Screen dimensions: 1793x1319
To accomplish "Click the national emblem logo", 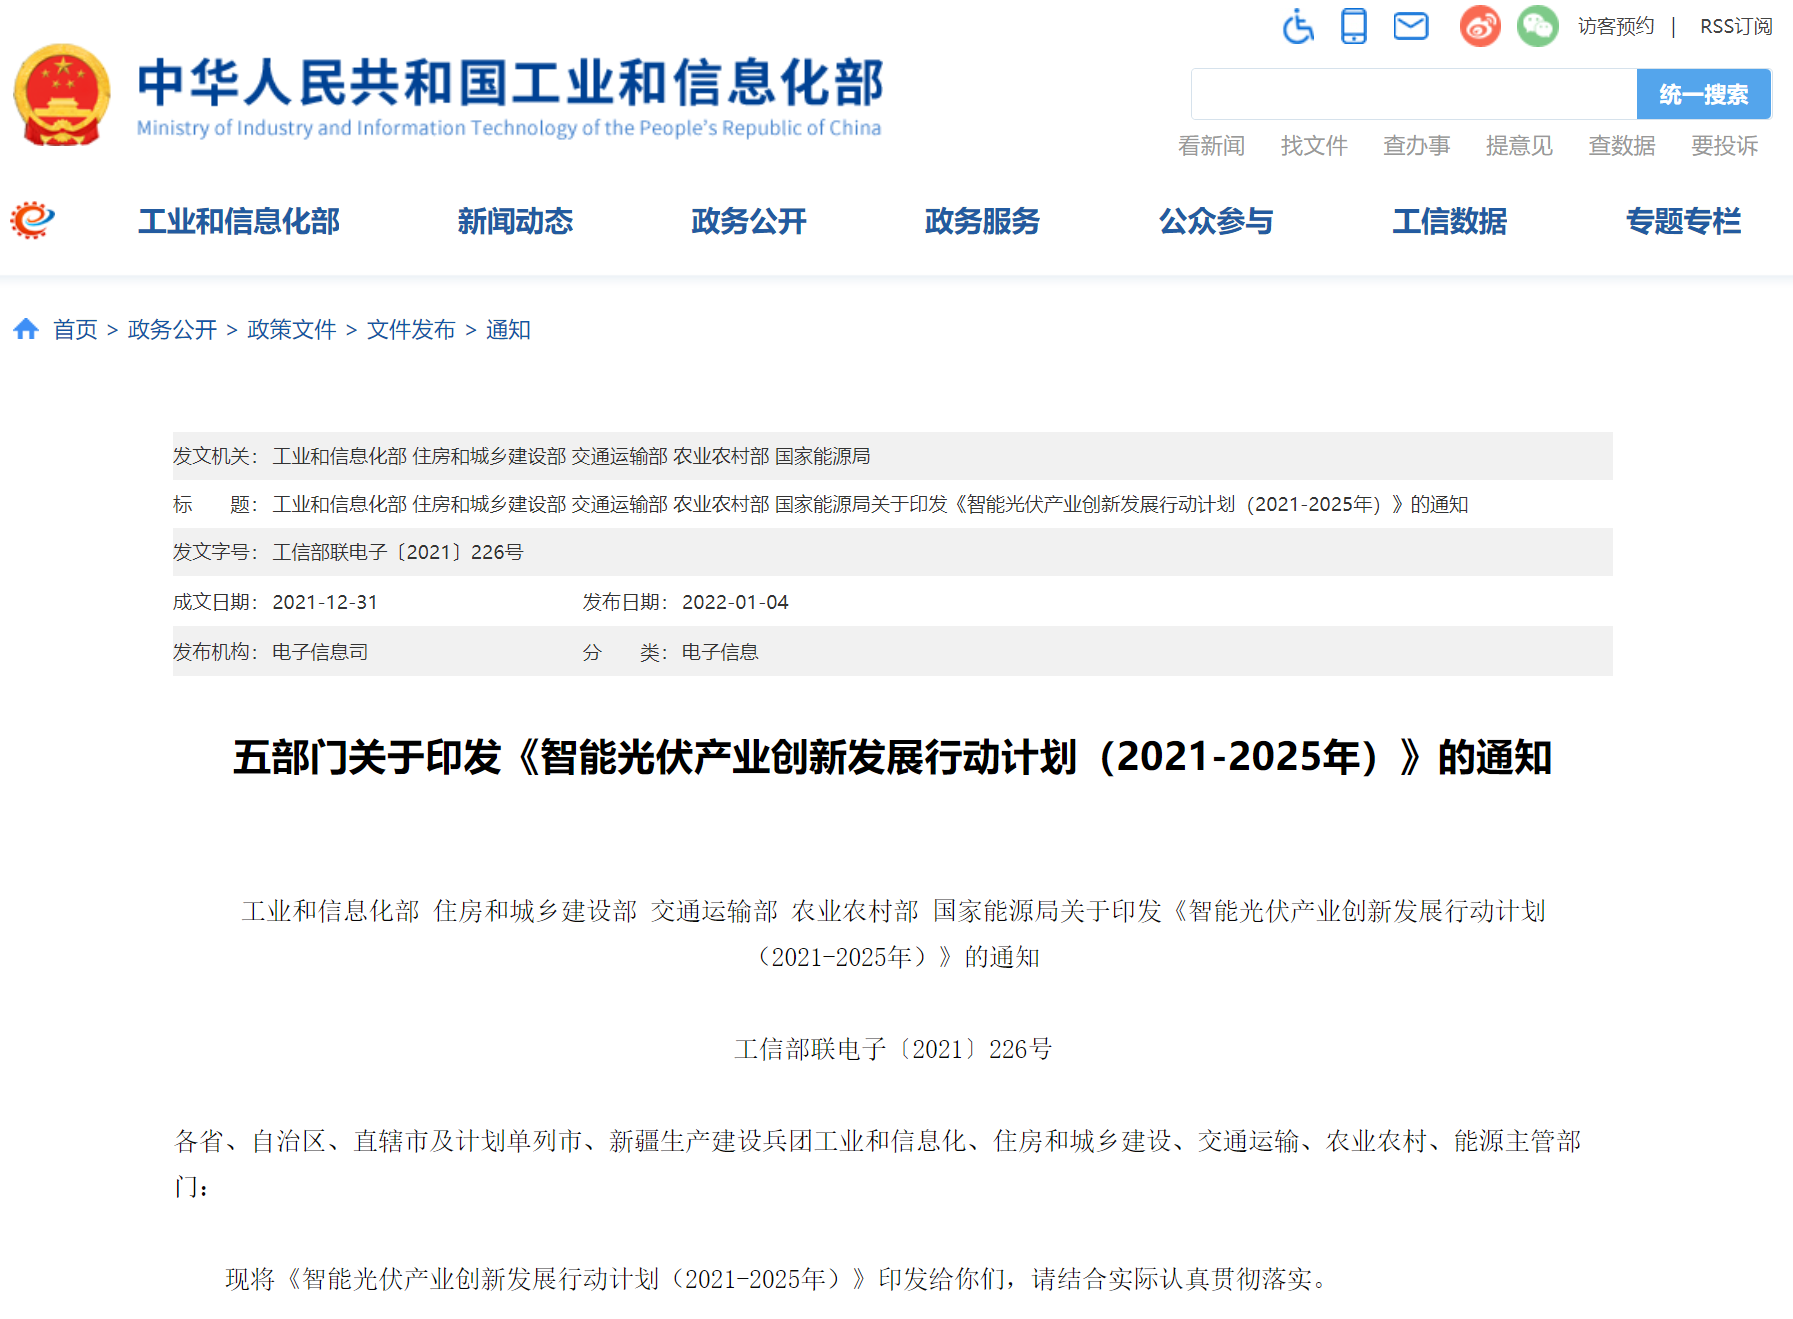I will pyautogui.click(x=62, y=95).
